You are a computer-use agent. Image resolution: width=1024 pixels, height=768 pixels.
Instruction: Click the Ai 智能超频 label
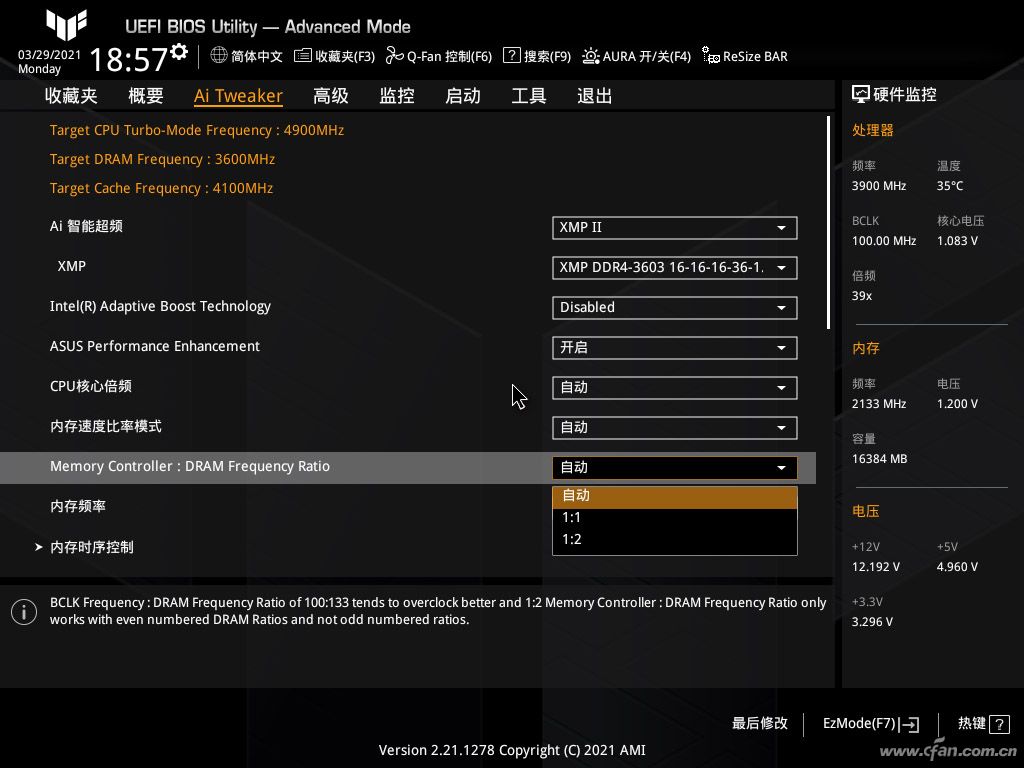(x=86, y=227)
